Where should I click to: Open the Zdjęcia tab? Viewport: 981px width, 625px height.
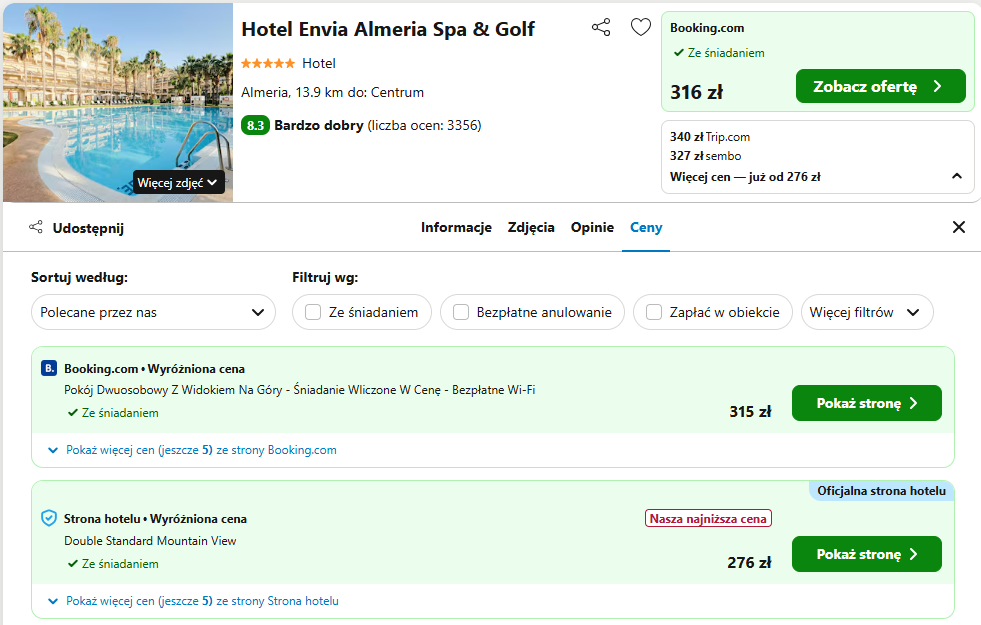(x=531, y=227)
